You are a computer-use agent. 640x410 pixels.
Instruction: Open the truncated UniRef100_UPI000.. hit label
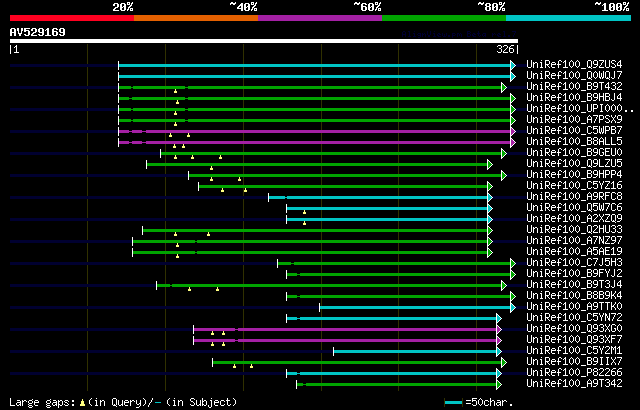[580, 109]
